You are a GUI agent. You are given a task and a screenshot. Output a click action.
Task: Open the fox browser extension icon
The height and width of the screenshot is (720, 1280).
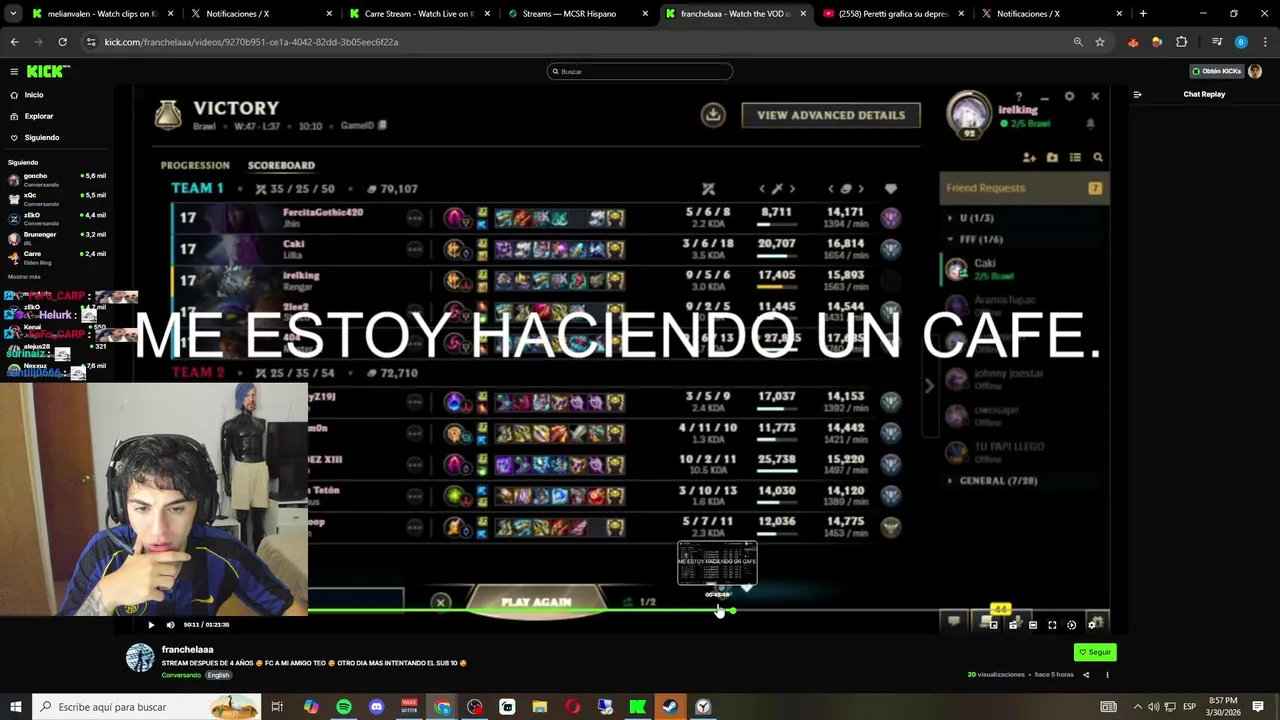[x=1133, y=42]
